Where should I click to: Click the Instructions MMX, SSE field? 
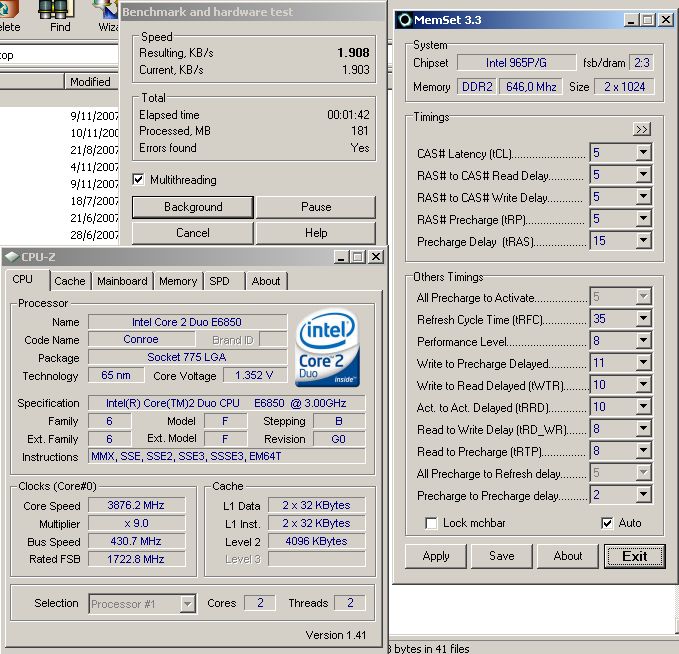pos(226,456)
